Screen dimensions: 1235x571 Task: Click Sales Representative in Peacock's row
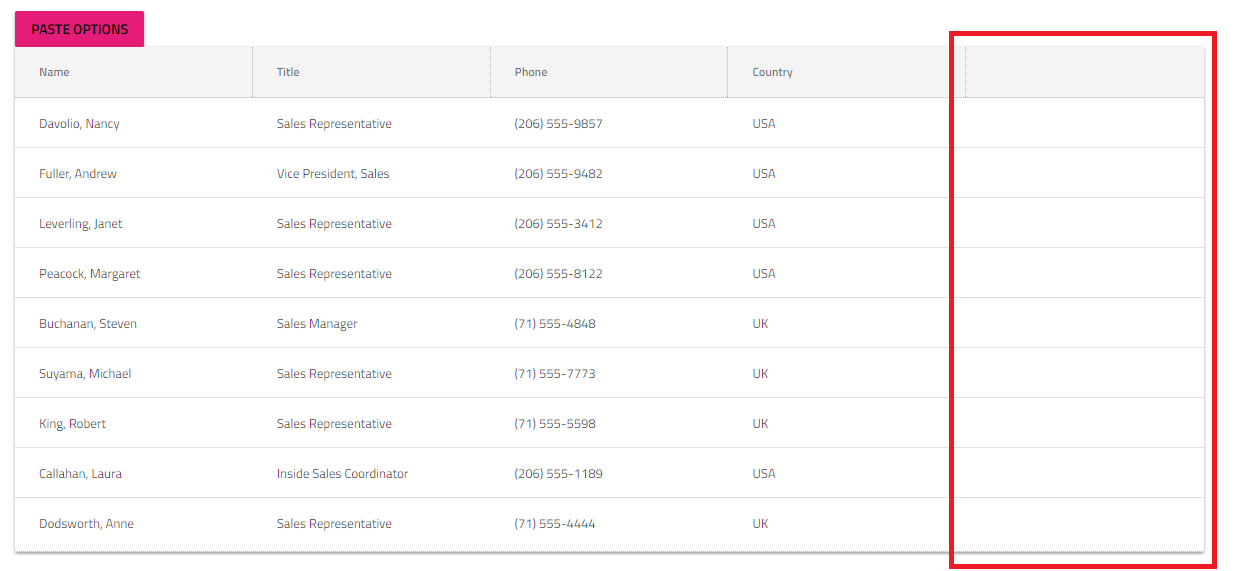click(334, 274)
